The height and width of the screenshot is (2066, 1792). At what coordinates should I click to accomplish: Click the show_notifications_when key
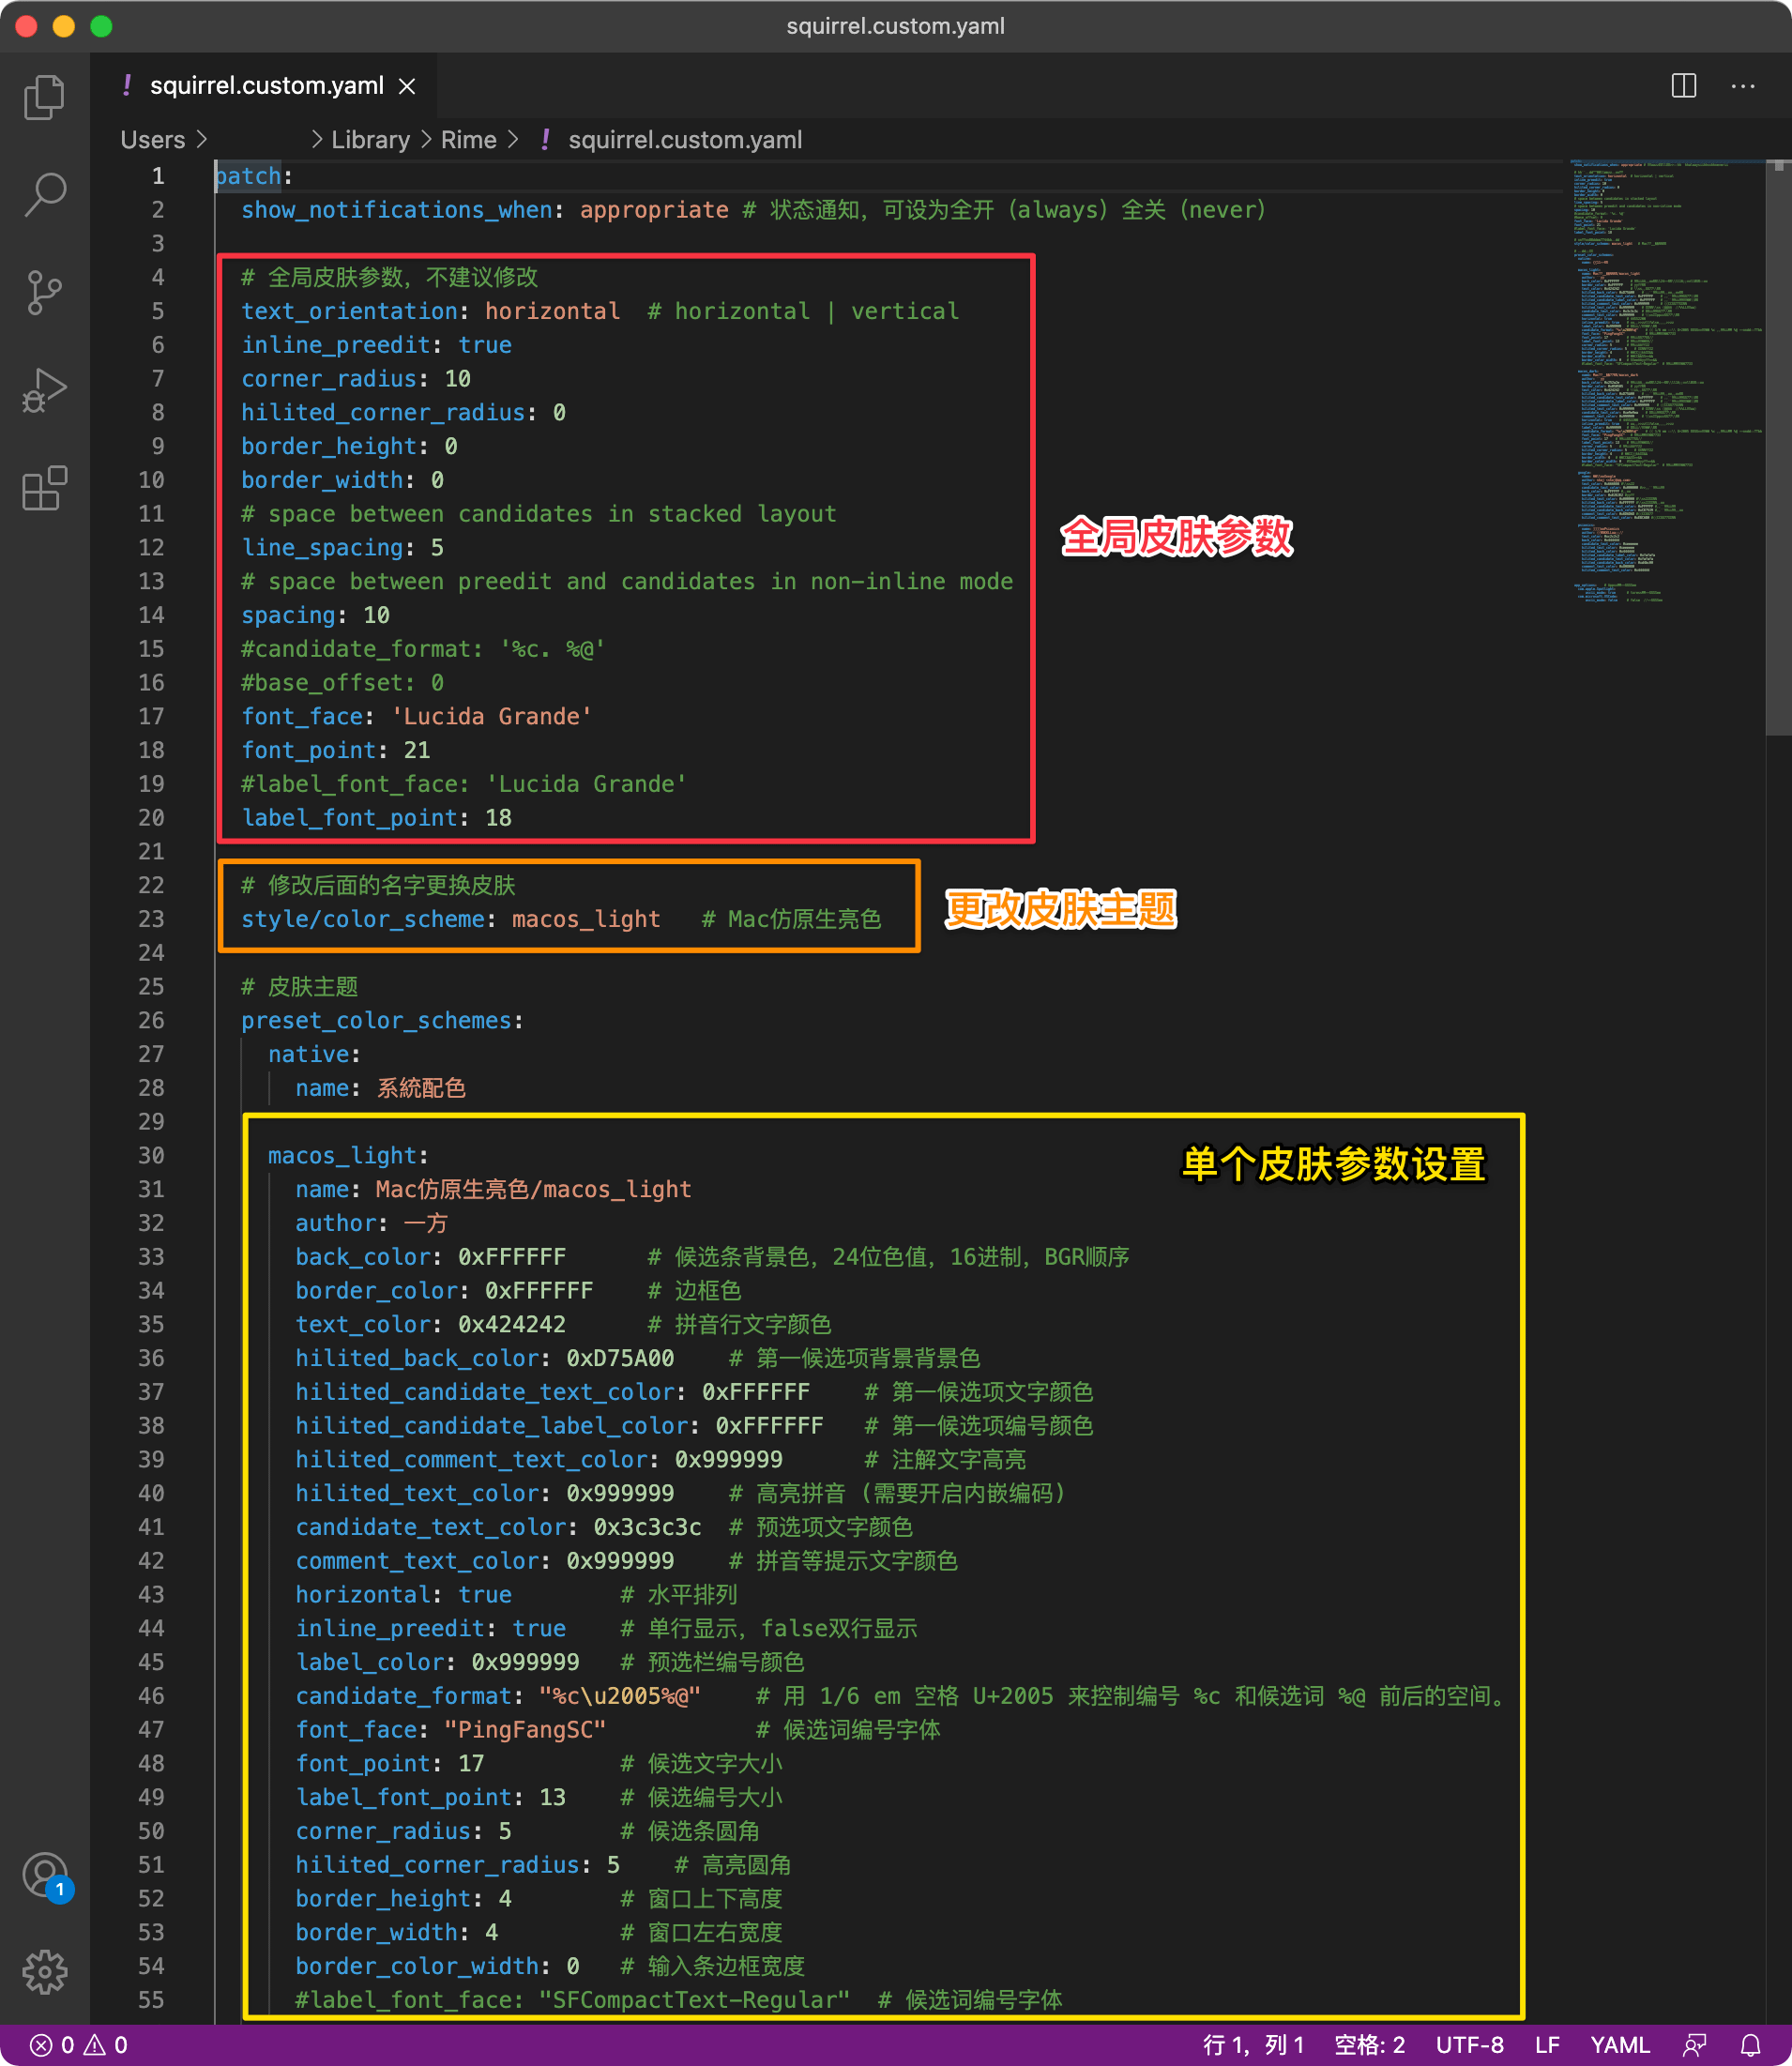tap(397, 210)
